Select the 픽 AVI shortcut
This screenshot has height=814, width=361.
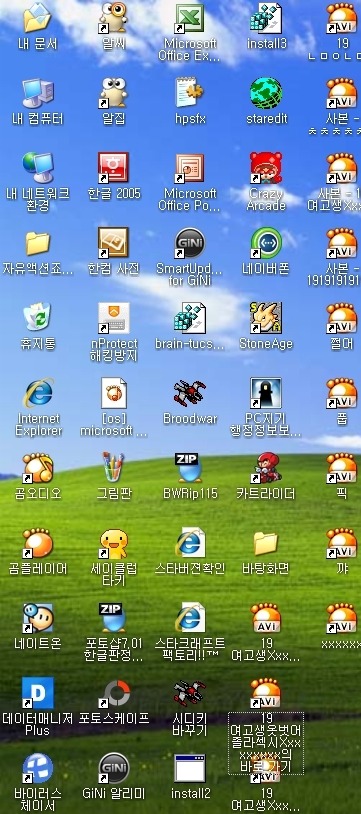[x=341, y=468]
